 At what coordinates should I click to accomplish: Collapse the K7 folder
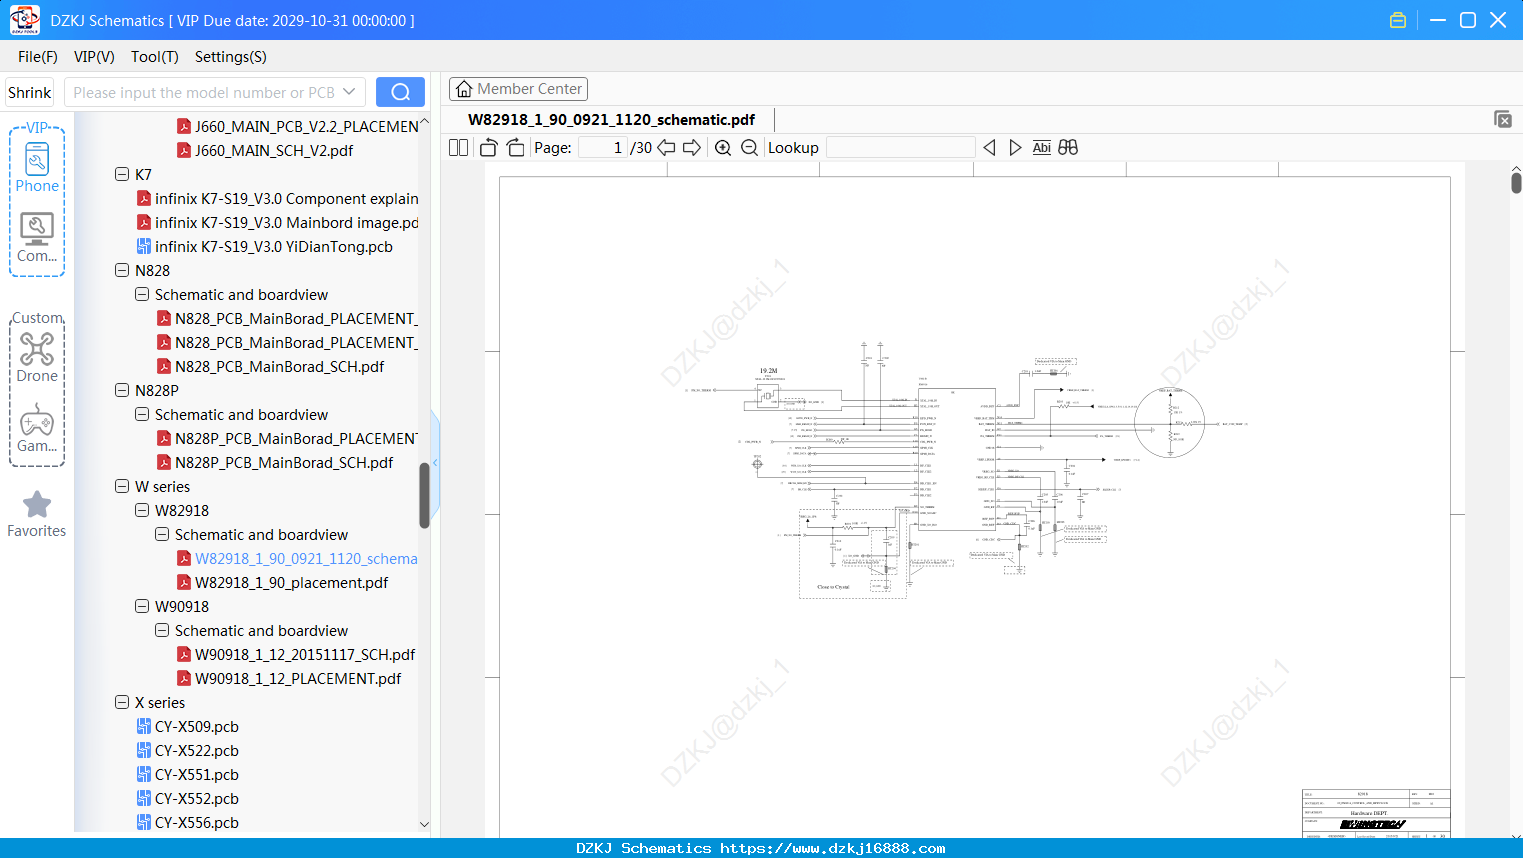pyautogui.click(x=122, y=174)
